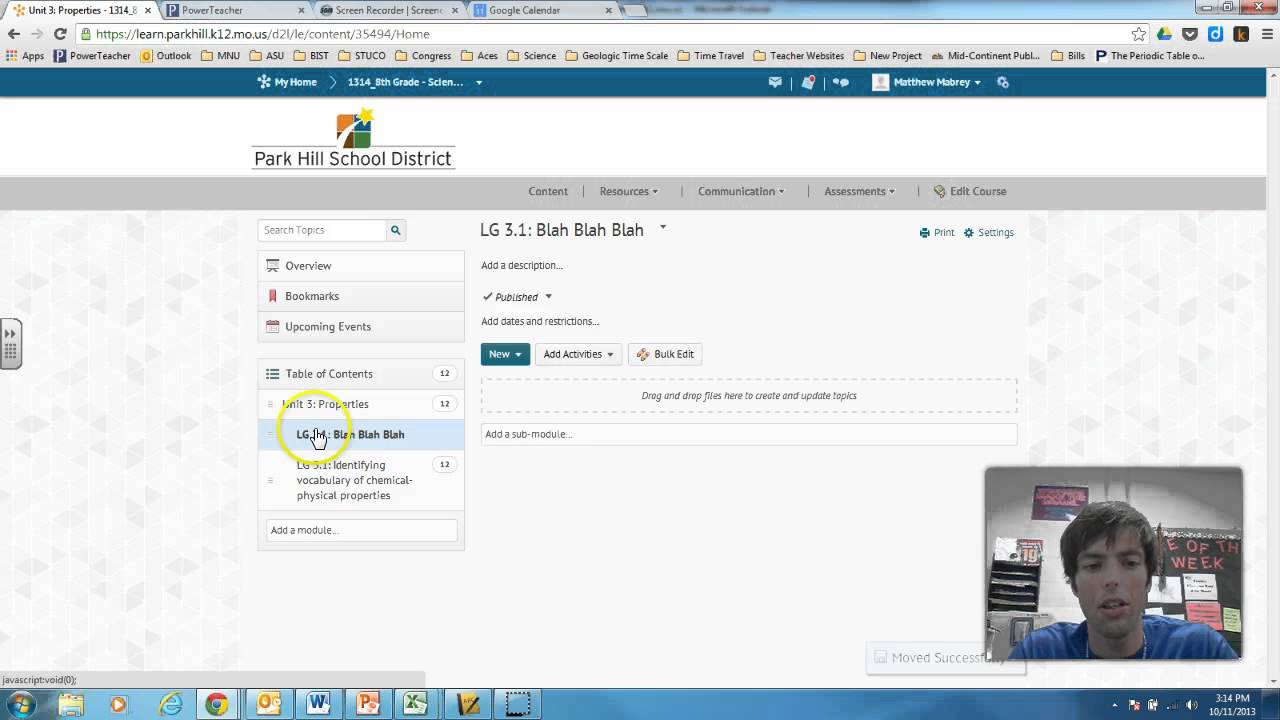
Task: Open Chrome's menu icon at the toolbar end
Action: point(1265,34)
